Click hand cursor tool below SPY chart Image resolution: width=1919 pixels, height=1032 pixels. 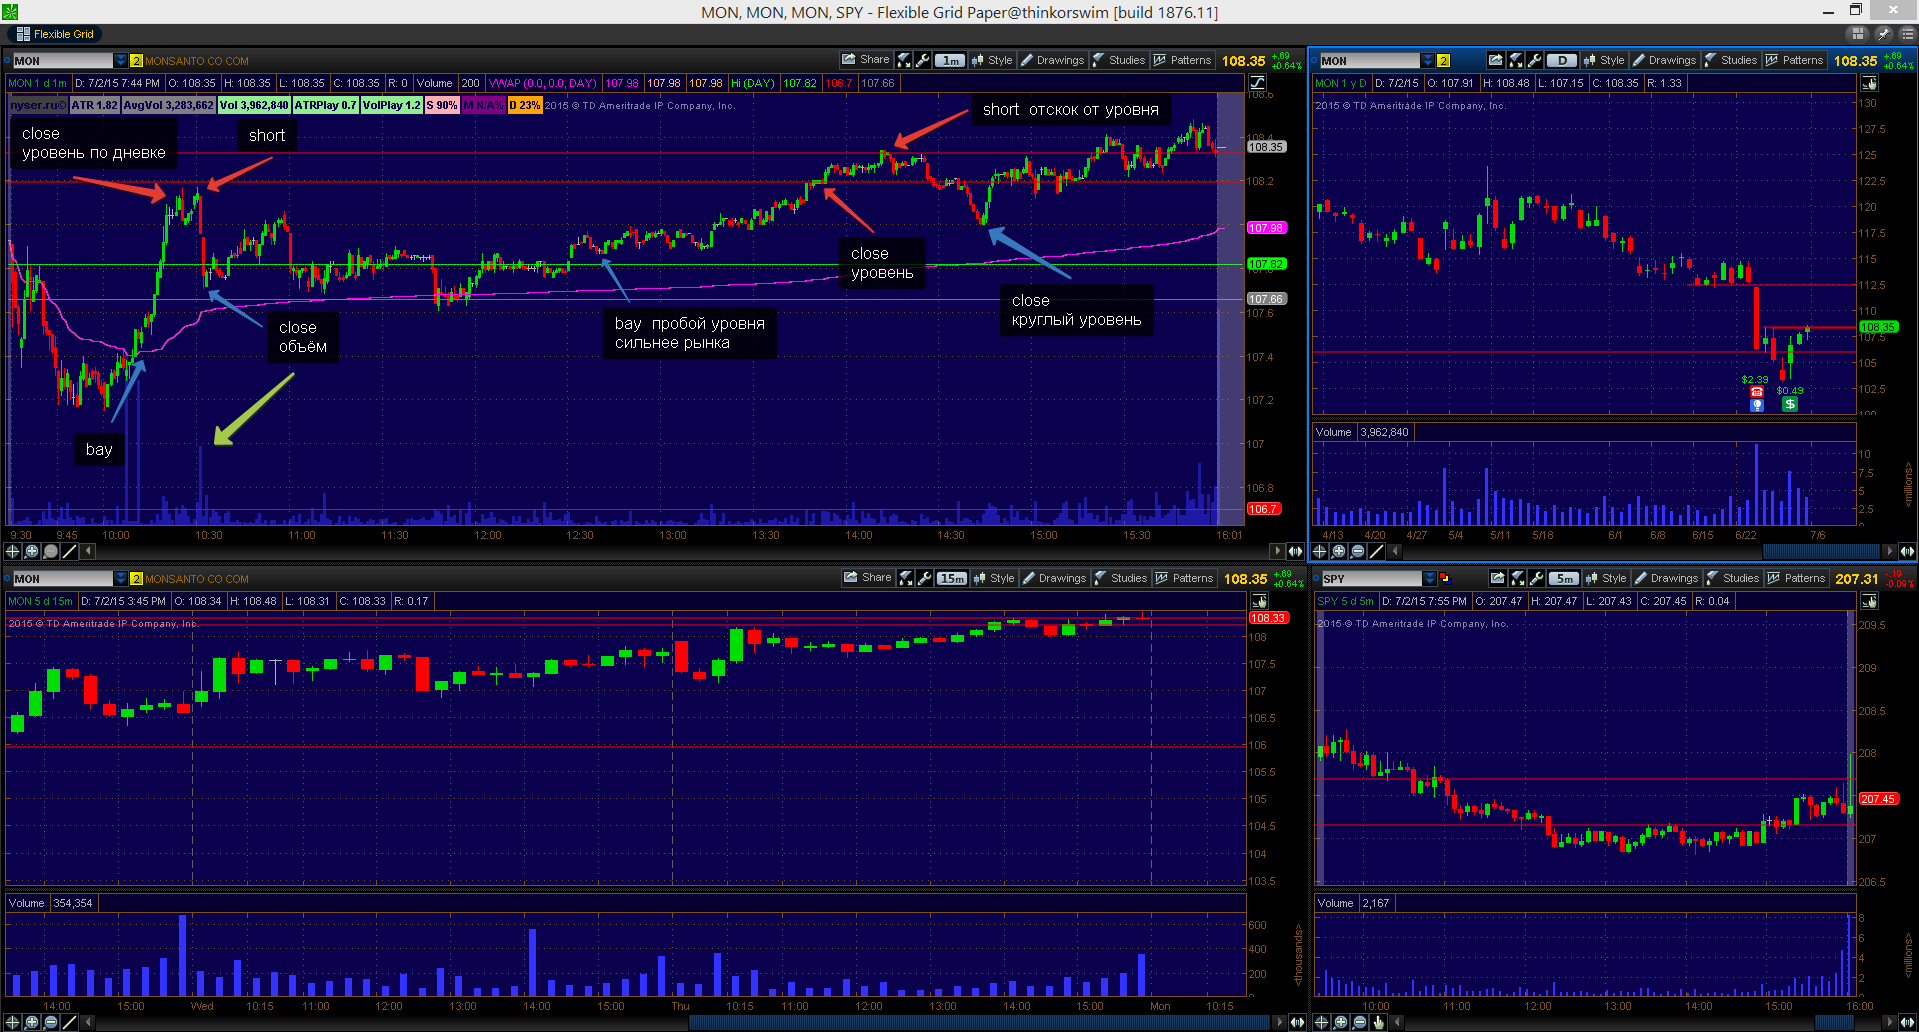[x=1379, y=1022]
